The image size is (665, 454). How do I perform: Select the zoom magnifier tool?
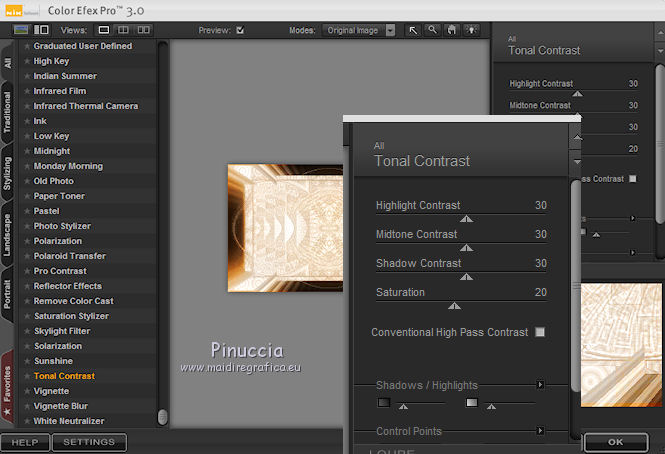click(x=432, y=30)
